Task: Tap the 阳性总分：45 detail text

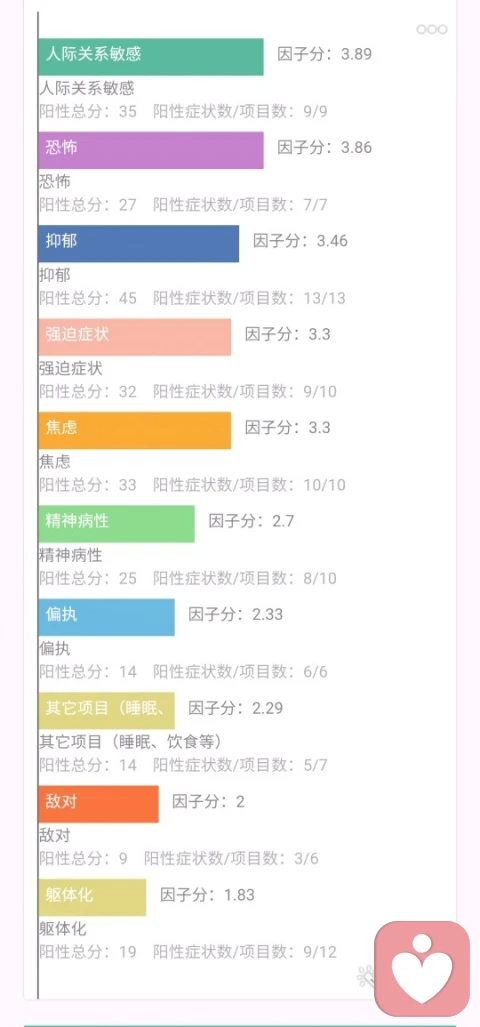Action: 88,298
